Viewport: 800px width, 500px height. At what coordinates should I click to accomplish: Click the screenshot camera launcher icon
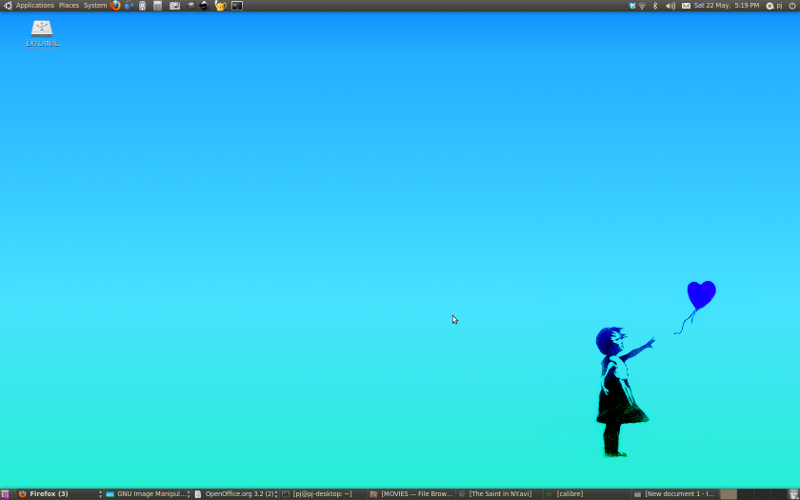point(174,6)
